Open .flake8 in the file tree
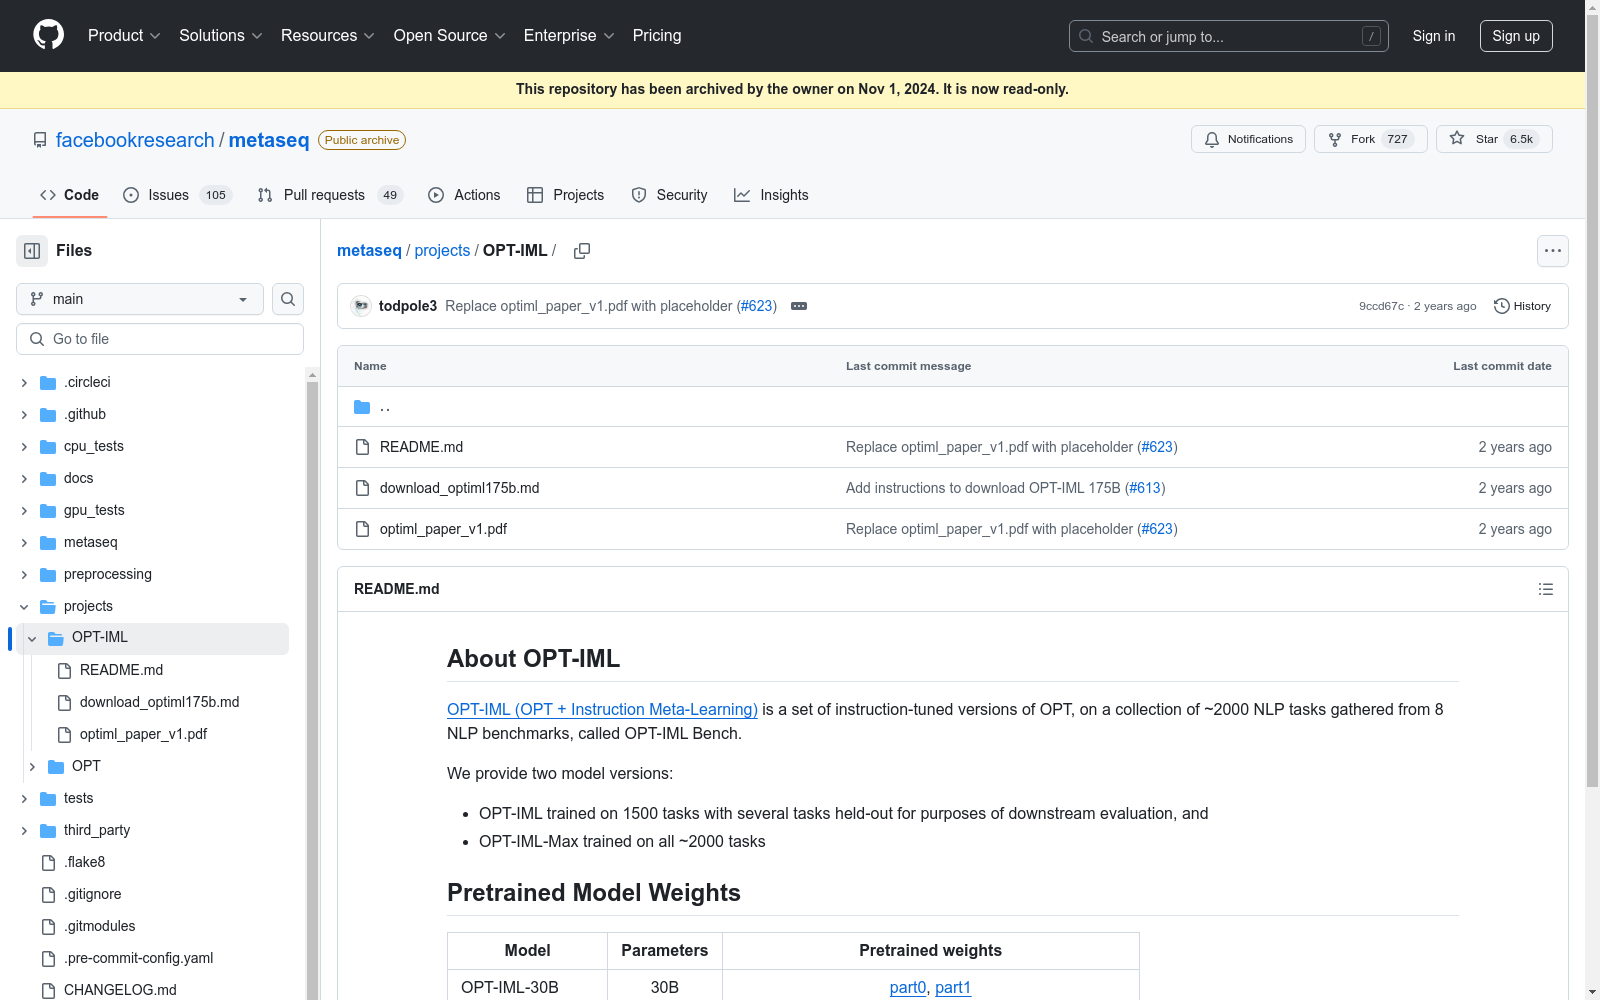 pos(84,862)
